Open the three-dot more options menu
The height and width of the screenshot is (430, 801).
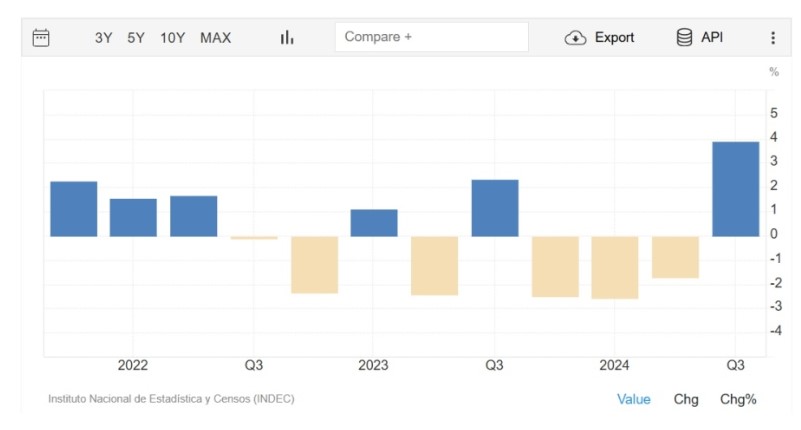(x=772, y=38)
